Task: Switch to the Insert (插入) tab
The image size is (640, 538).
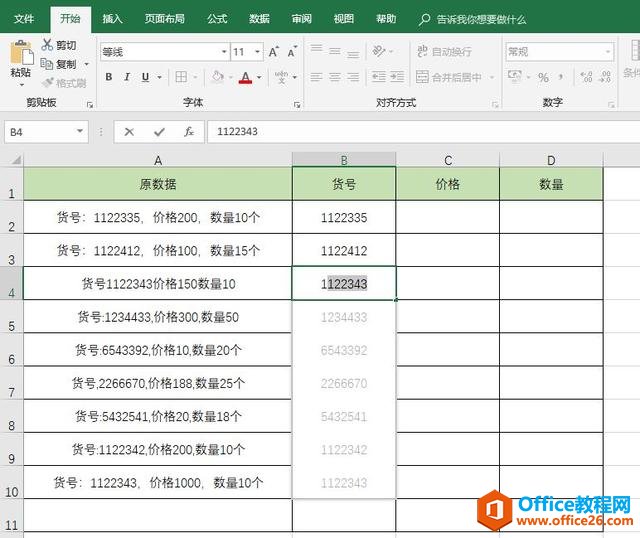Action: coord(112,19)
